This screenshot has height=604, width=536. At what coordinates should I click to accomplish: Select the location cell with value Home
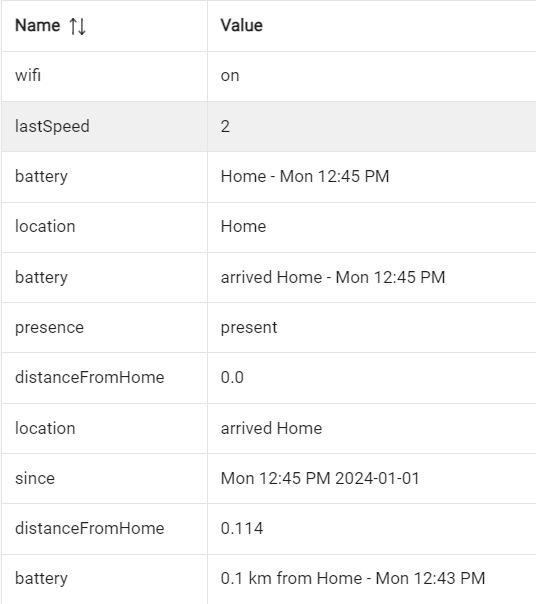point(104,227)
